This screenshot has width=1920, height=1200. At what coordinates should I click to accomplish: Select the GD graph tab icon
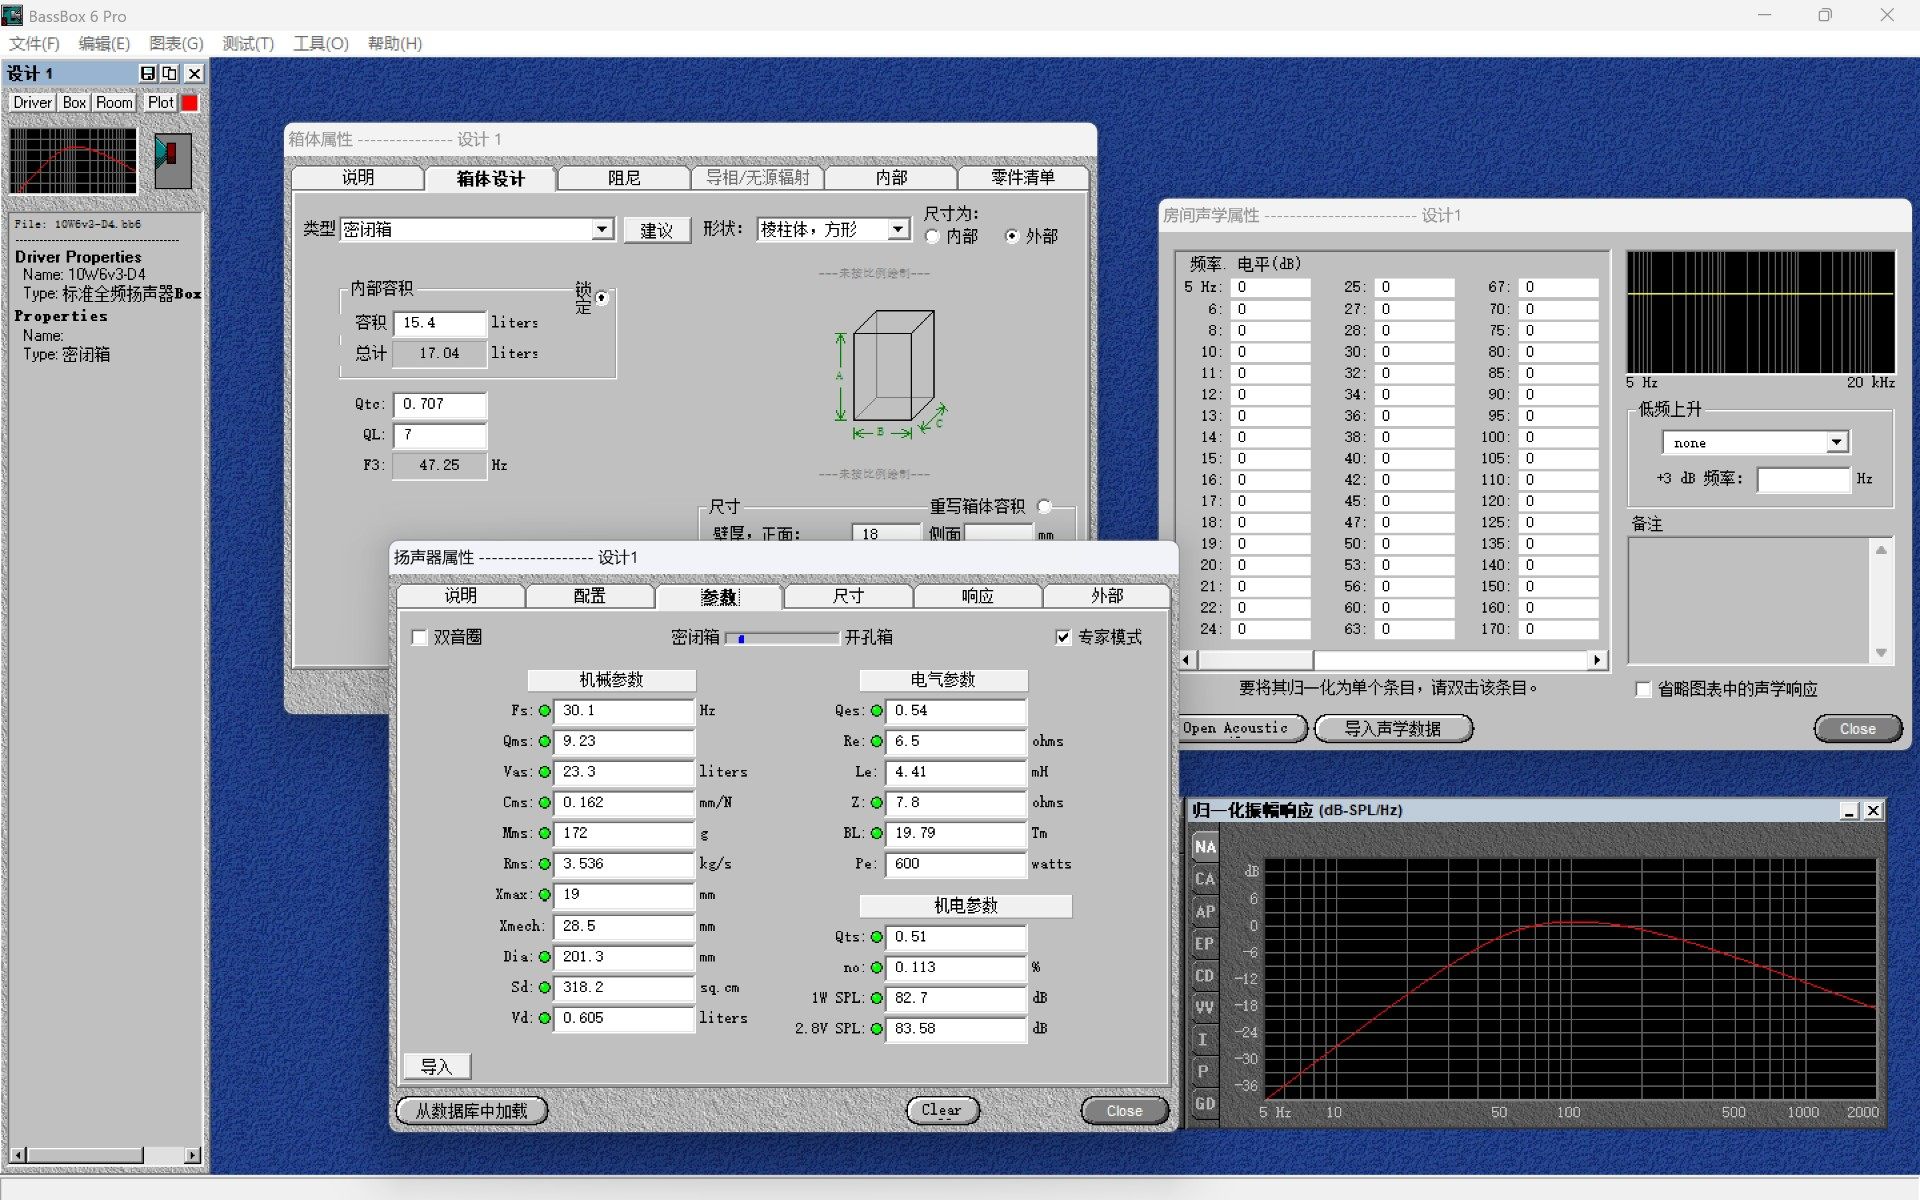pos(1205,1104)
